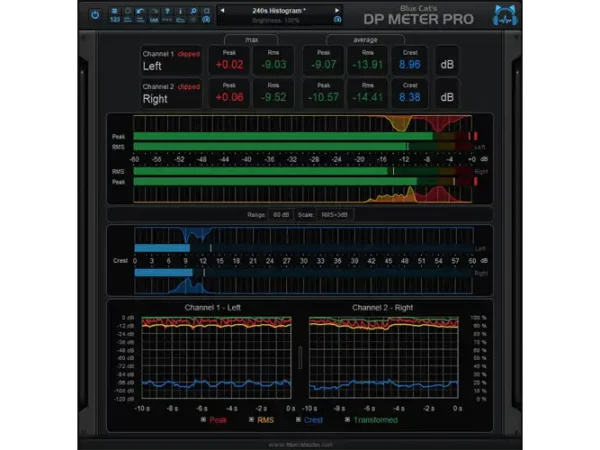Open the Scale RMS+3dB dropdown
Screen dimensions: 600x450
334,215
